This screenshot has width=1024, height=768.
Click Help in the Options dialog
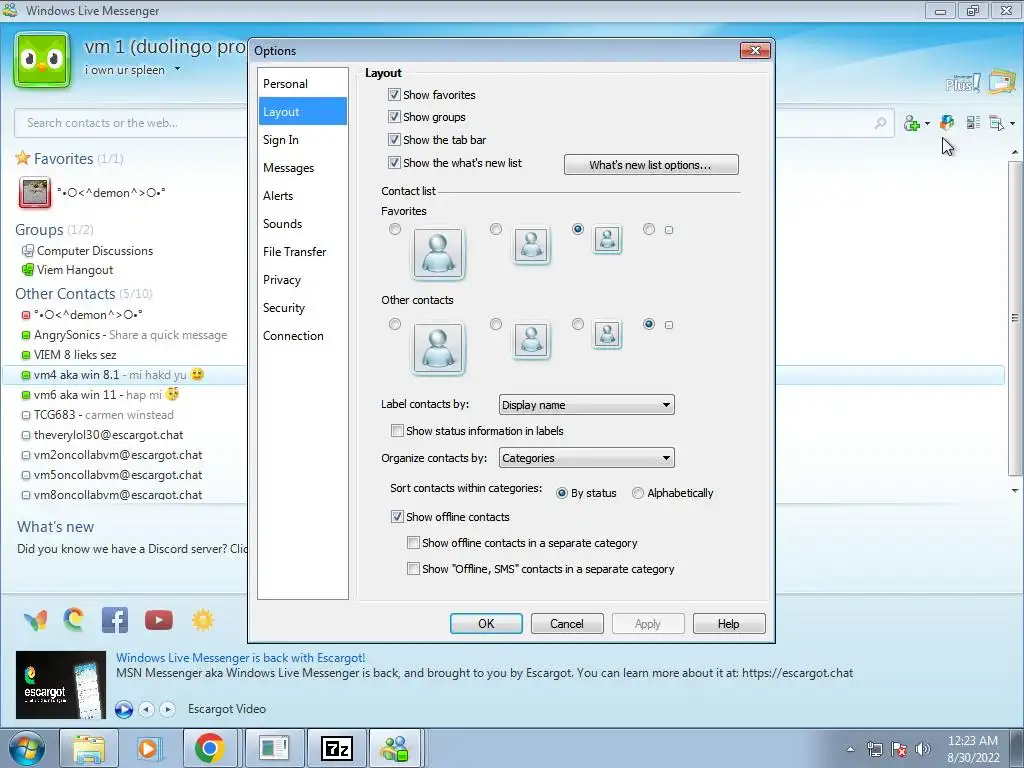pyautogui.click(x=729, y=624)
